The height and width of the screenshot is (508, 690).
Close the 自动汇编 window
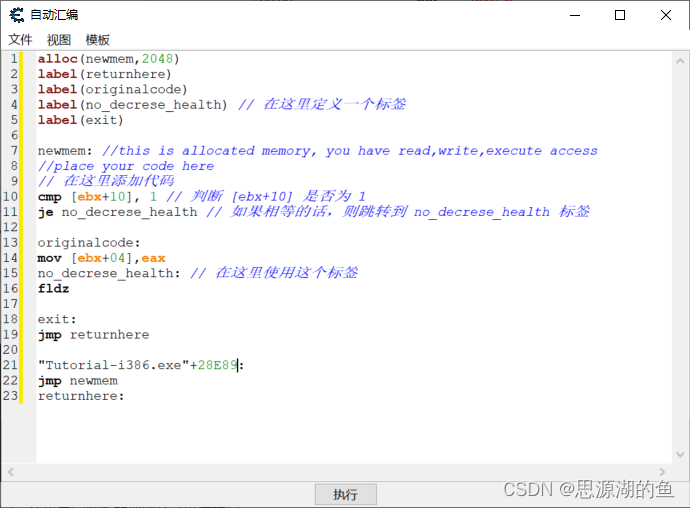point(666,15)
